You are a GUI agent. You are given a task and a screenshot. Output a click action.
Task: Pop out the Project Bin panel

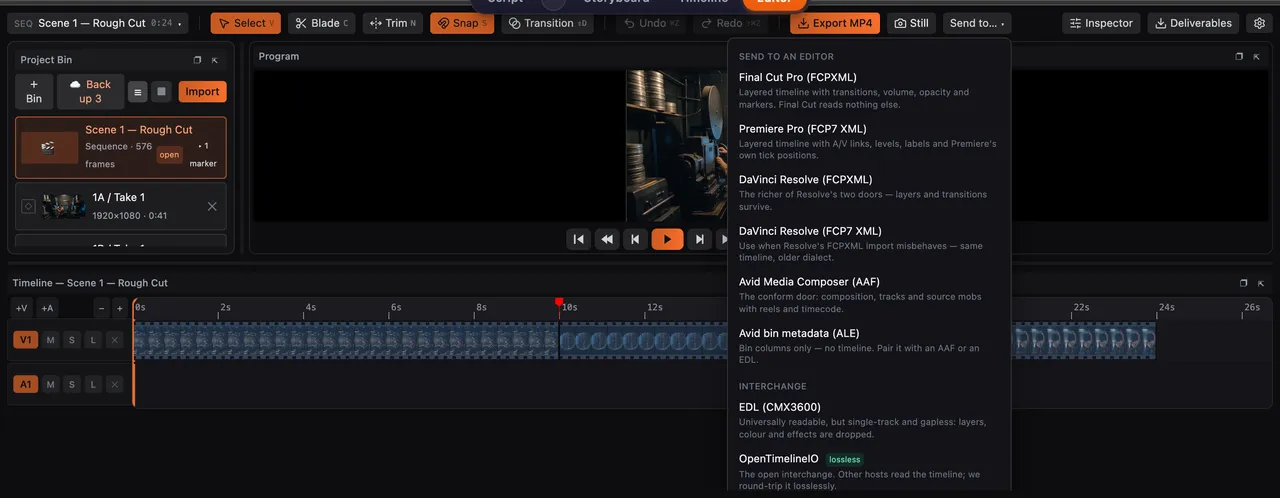click(x=197, y=60)
